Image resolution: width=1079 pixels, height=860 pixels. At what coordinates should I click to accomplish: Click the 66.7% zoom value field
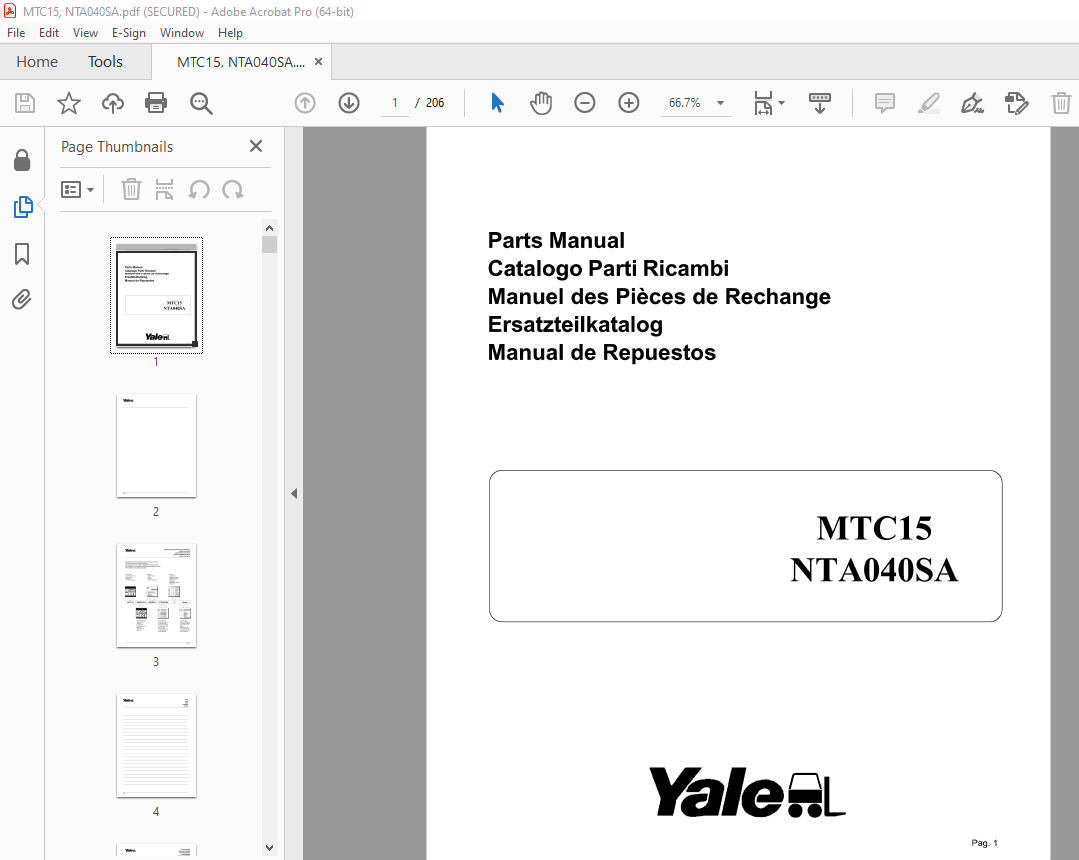685,103
